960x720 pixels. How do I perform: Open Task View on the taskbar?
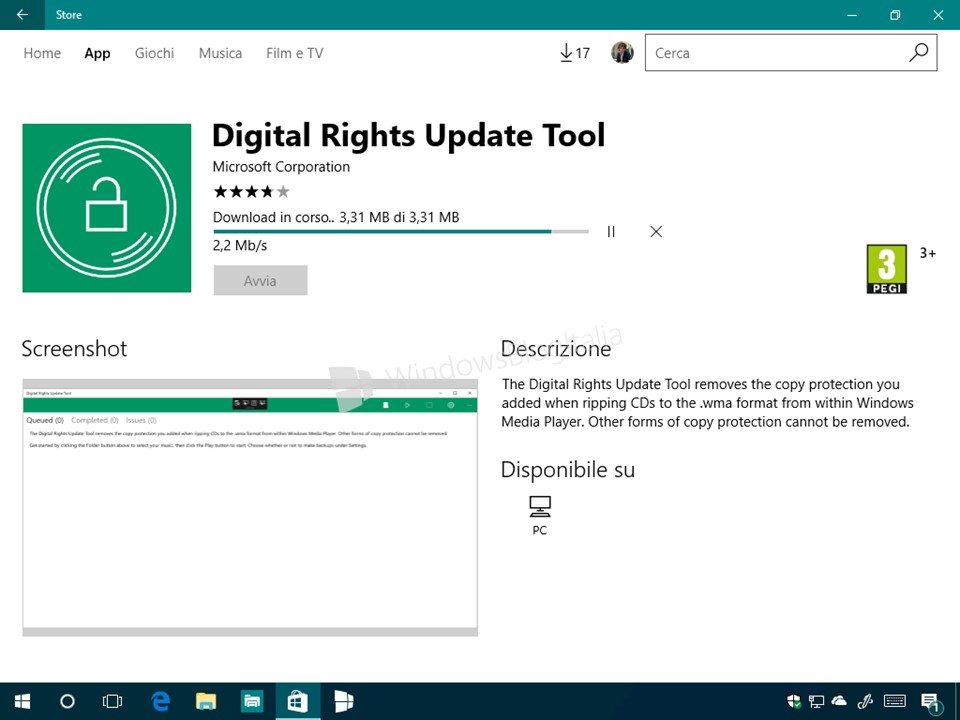[113, 701]
